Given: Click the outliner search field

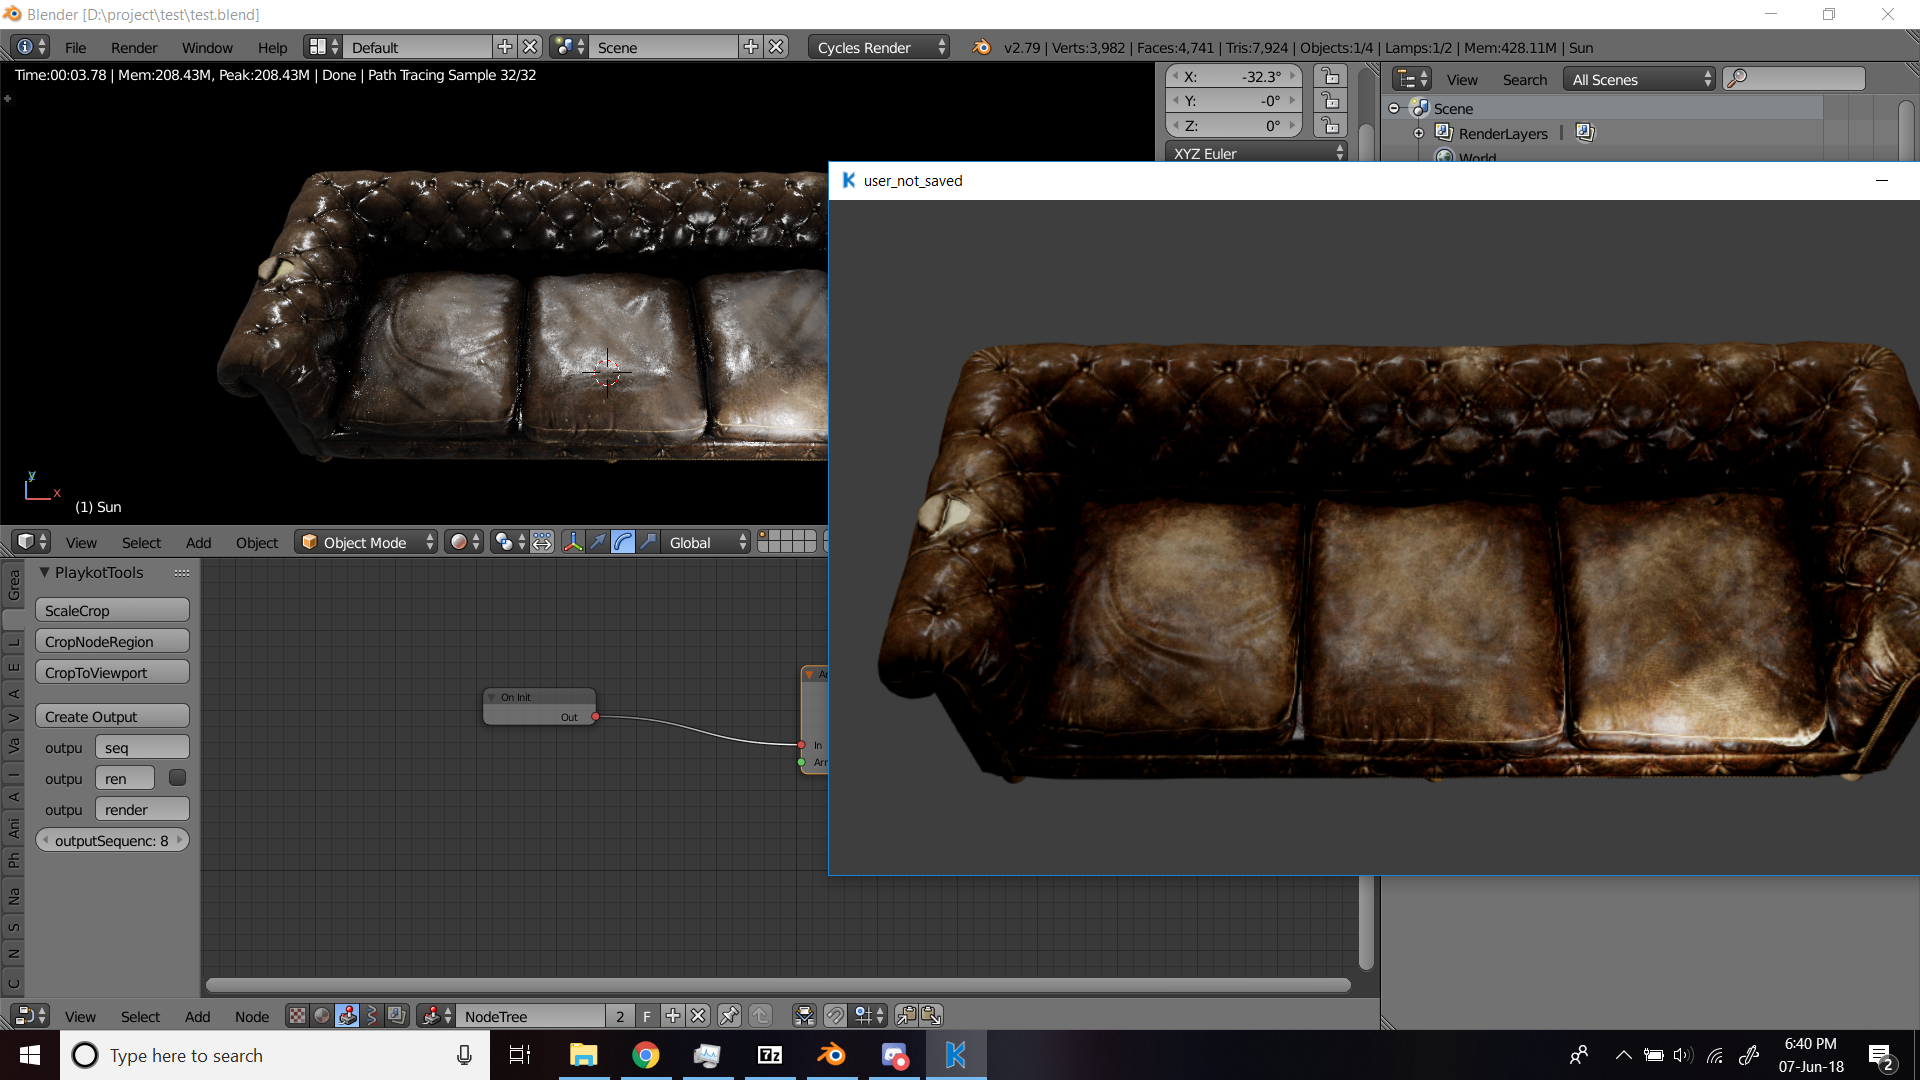Looking at the screenshot, I should 1795,79.
